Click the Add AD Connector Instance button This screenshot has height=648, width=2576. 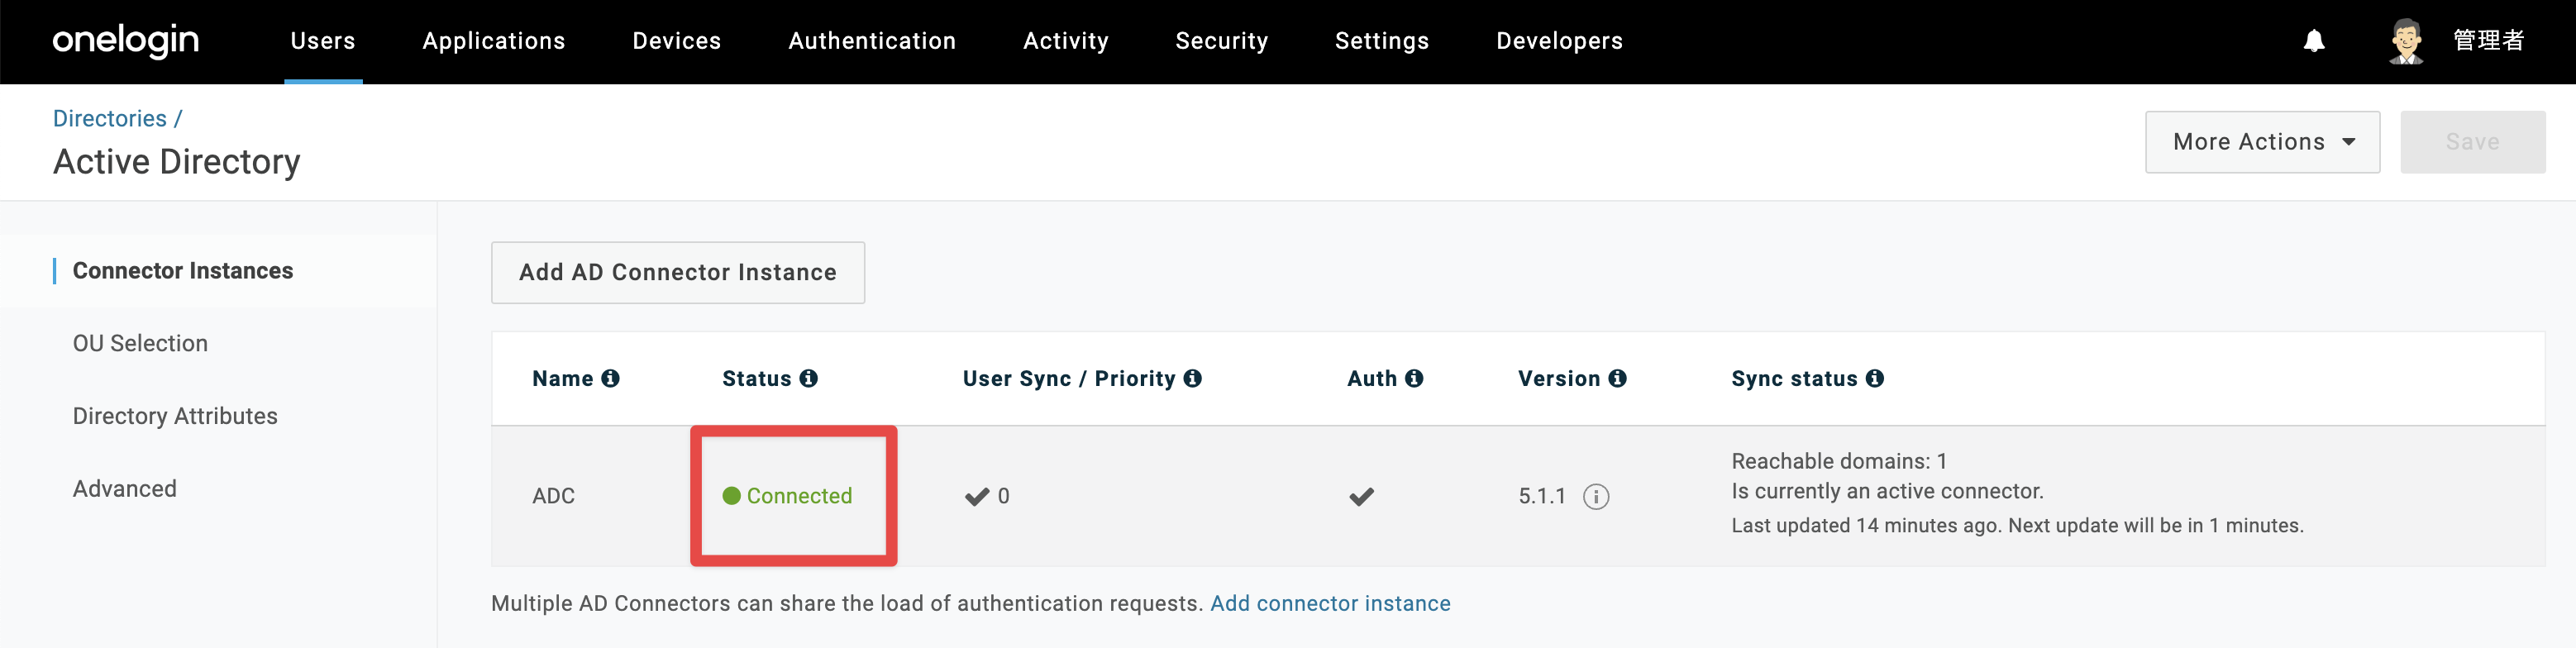point(678,272)
